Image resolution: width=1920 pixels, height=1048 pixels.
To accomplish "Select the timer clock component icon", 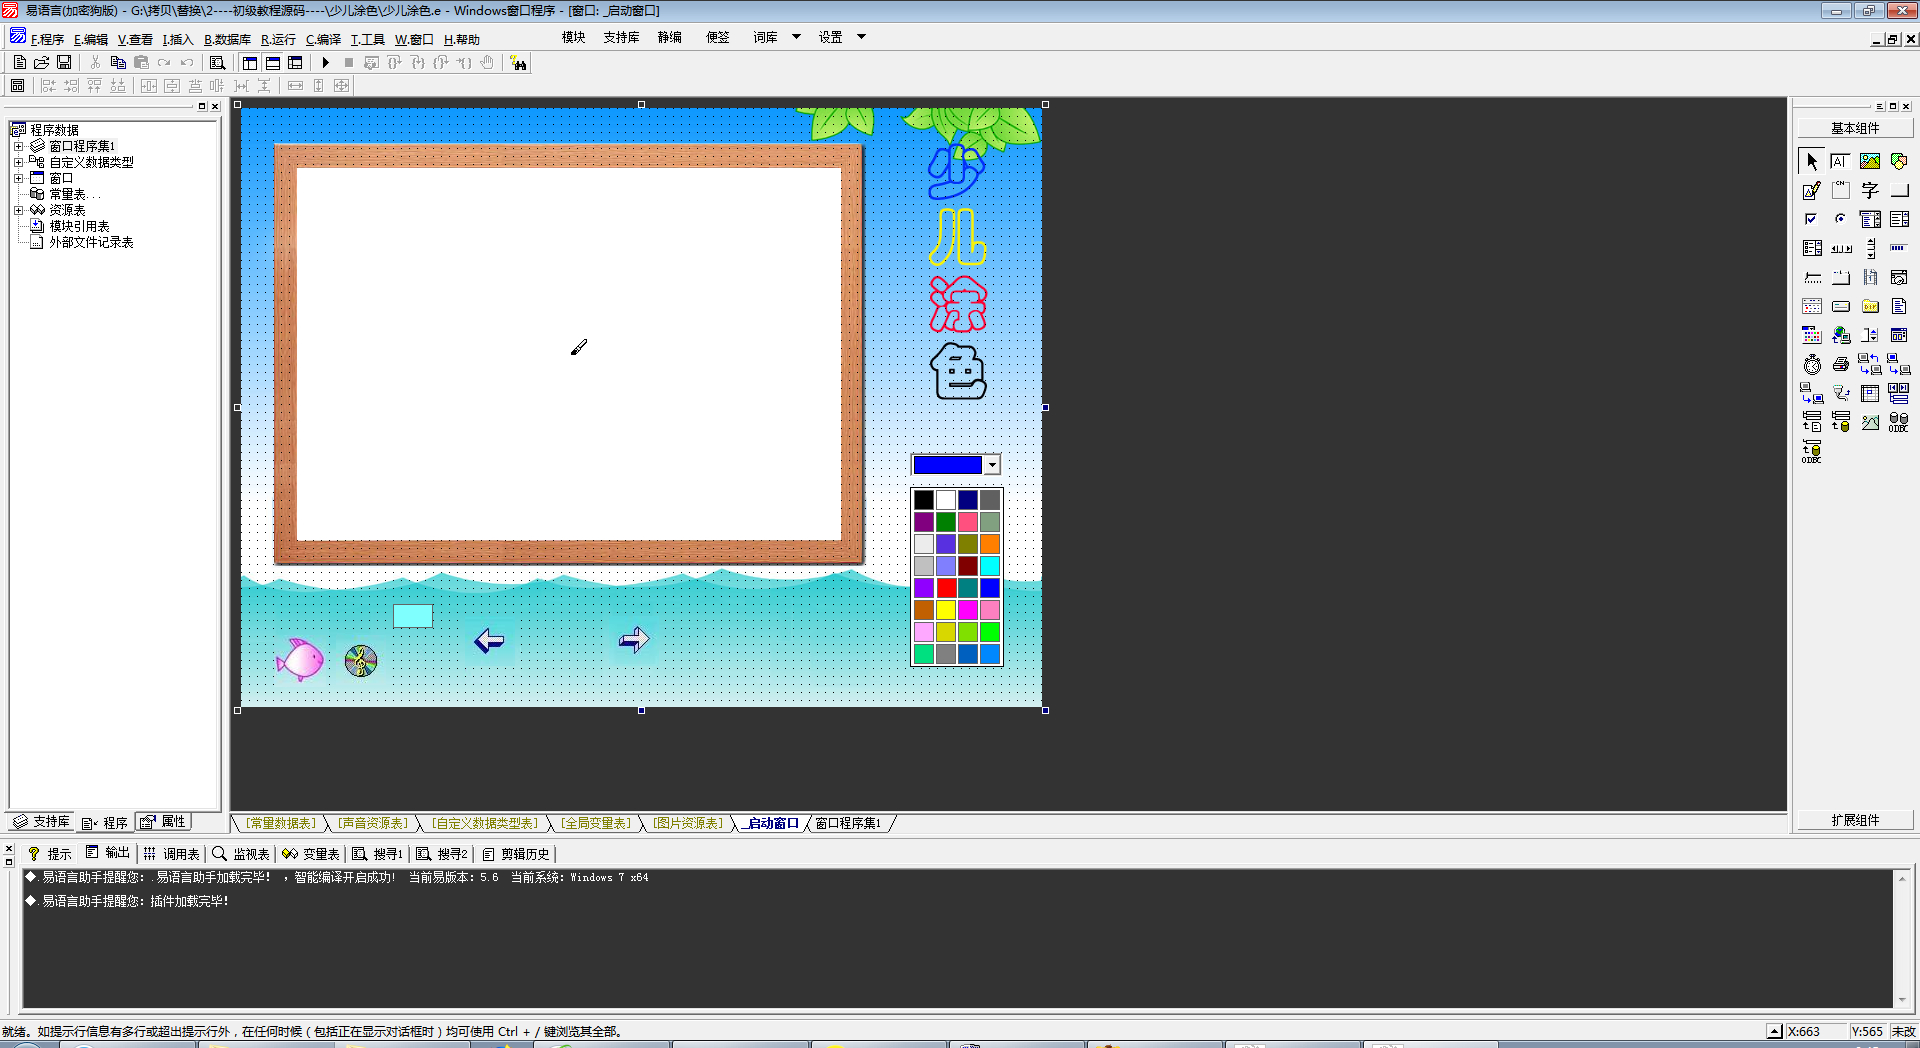I will (1812, 364).
